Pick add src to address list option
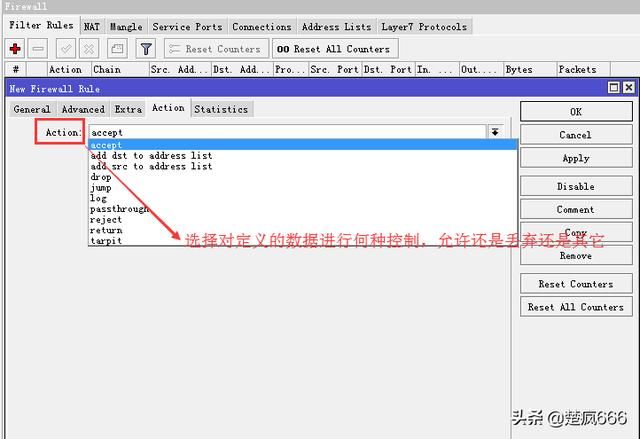 (x=151, y=166)
